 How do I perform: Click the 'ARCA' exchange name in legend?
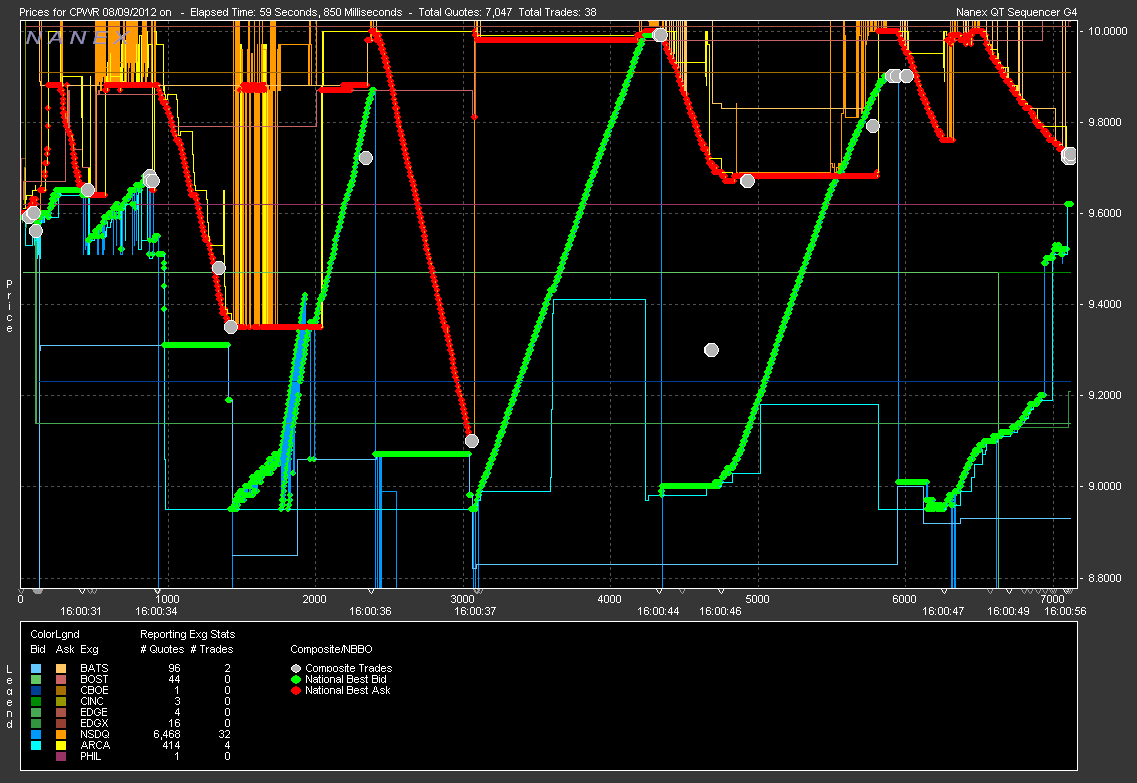[95, 745]
